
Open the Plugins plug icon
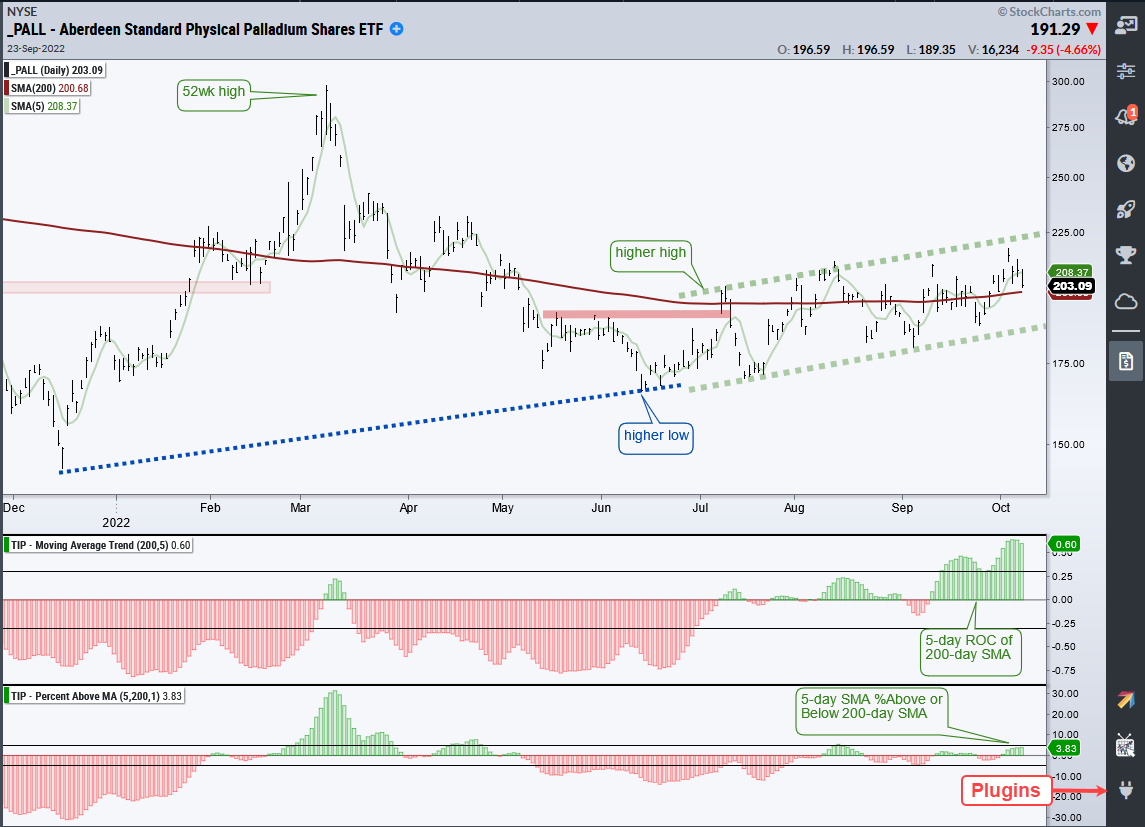1125,790
